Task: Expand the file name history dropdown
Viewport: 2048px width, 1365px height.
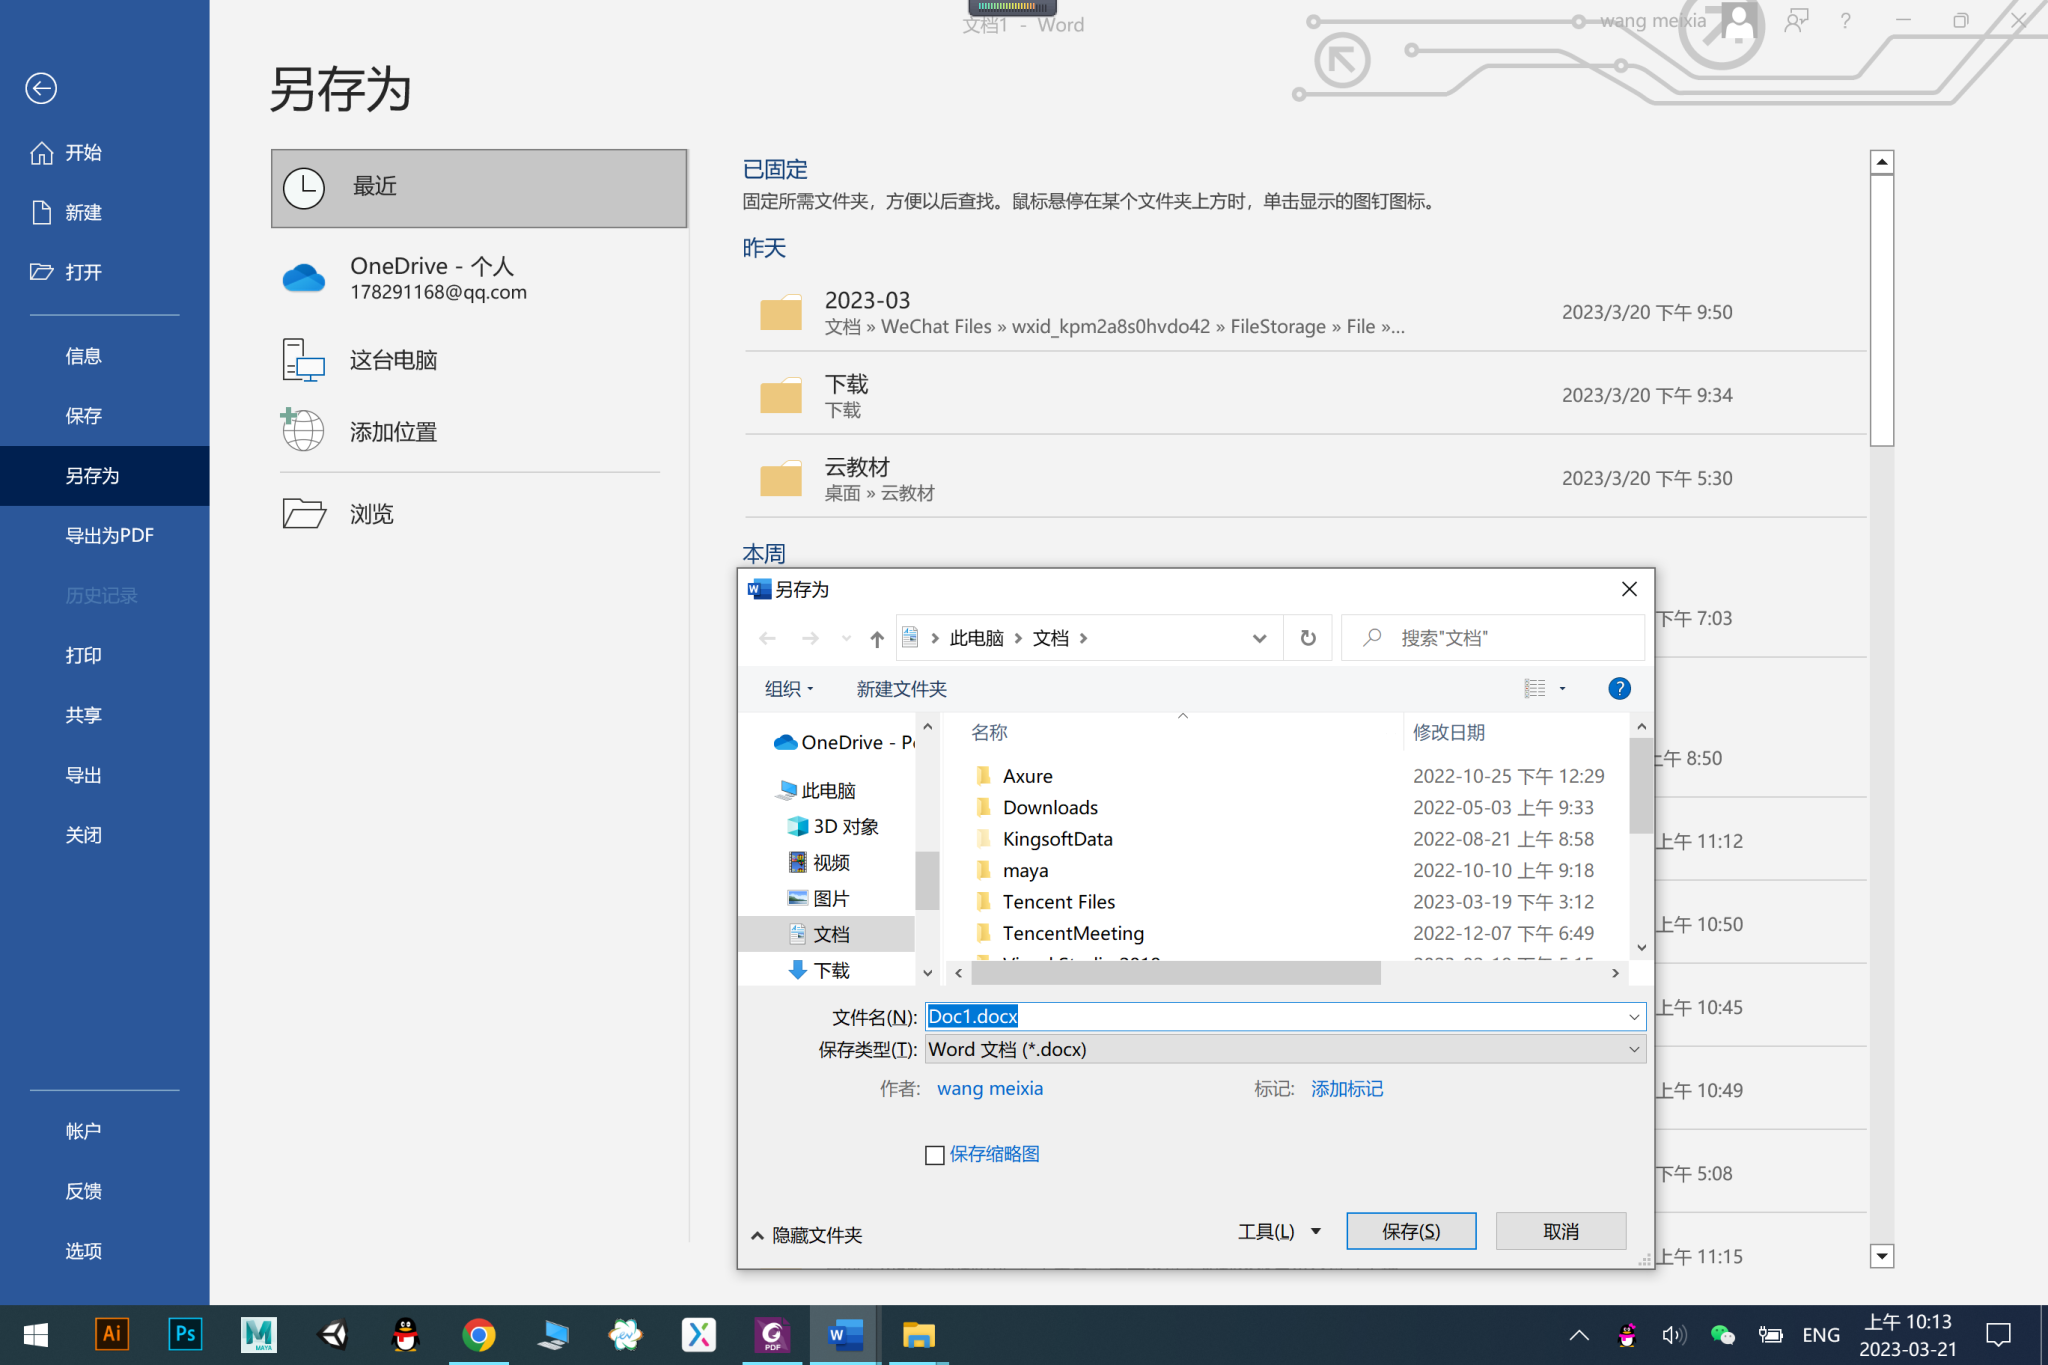Action: point(1633,1017)
